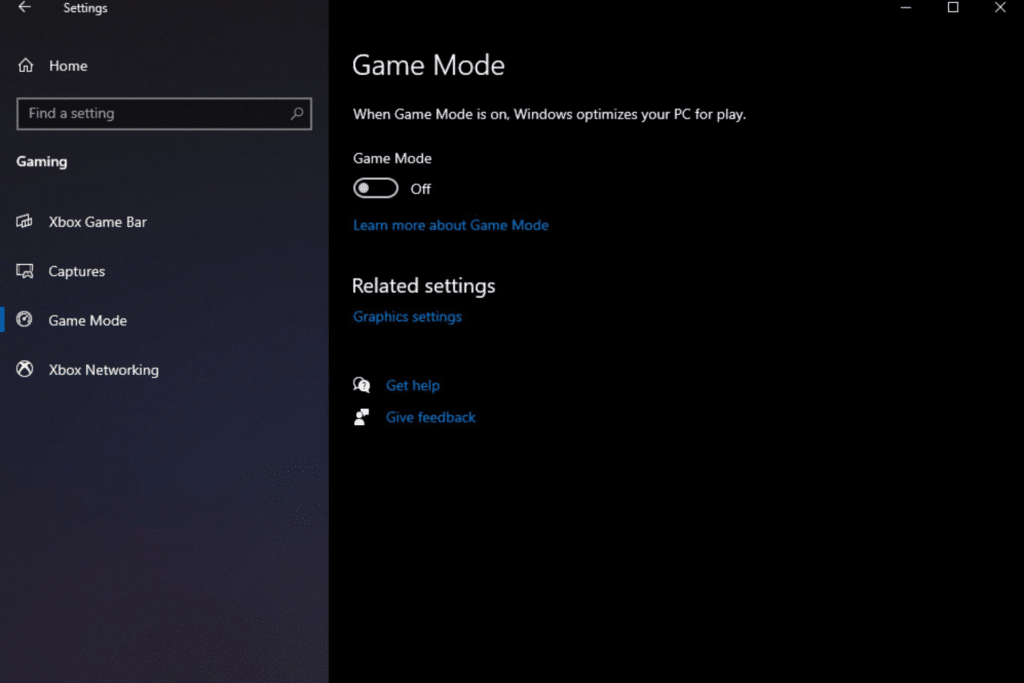Minimize the Settings window
Image resolution: width=1024 pixels, height=683 pixels.
906,8
